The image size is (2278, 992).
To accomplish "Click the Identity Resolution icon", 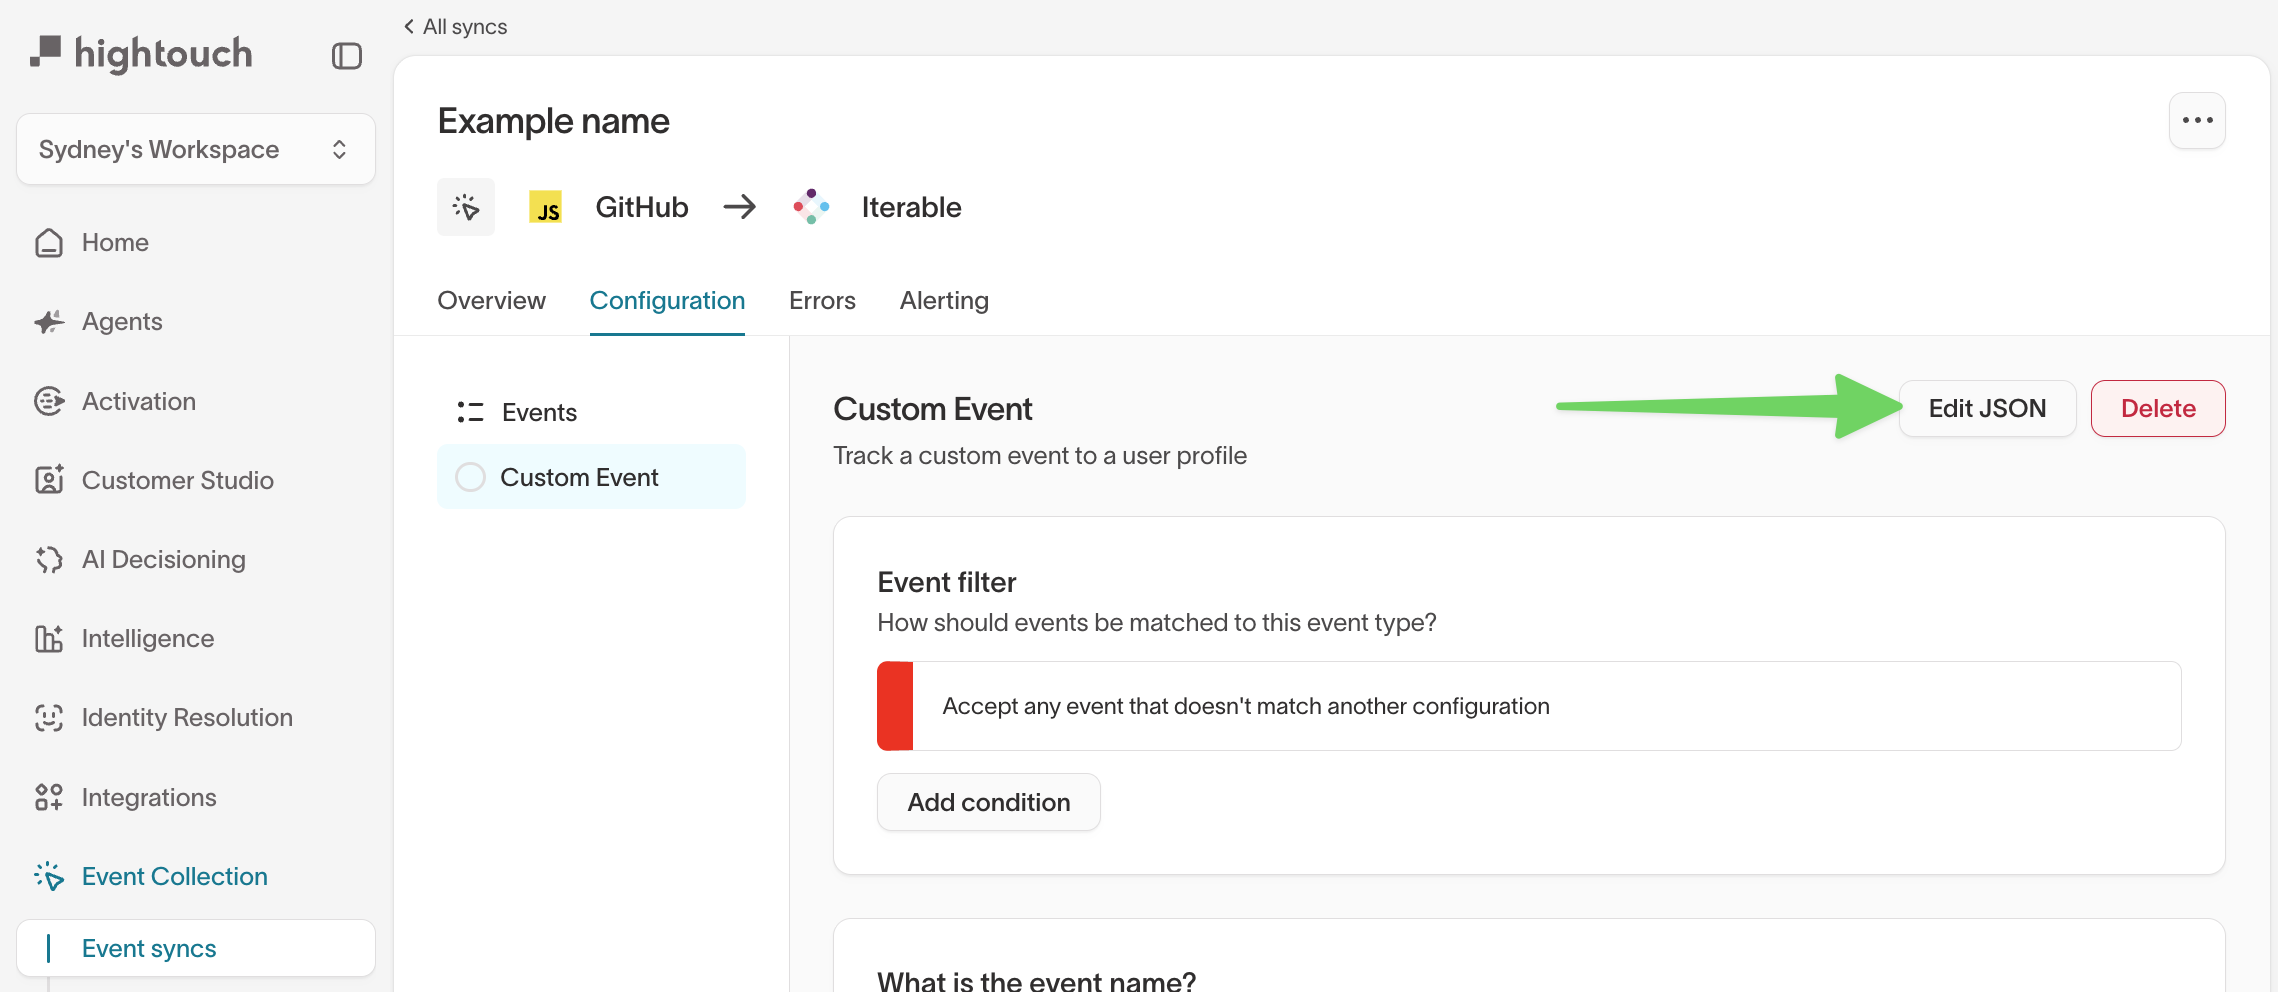I will (49, 717).
